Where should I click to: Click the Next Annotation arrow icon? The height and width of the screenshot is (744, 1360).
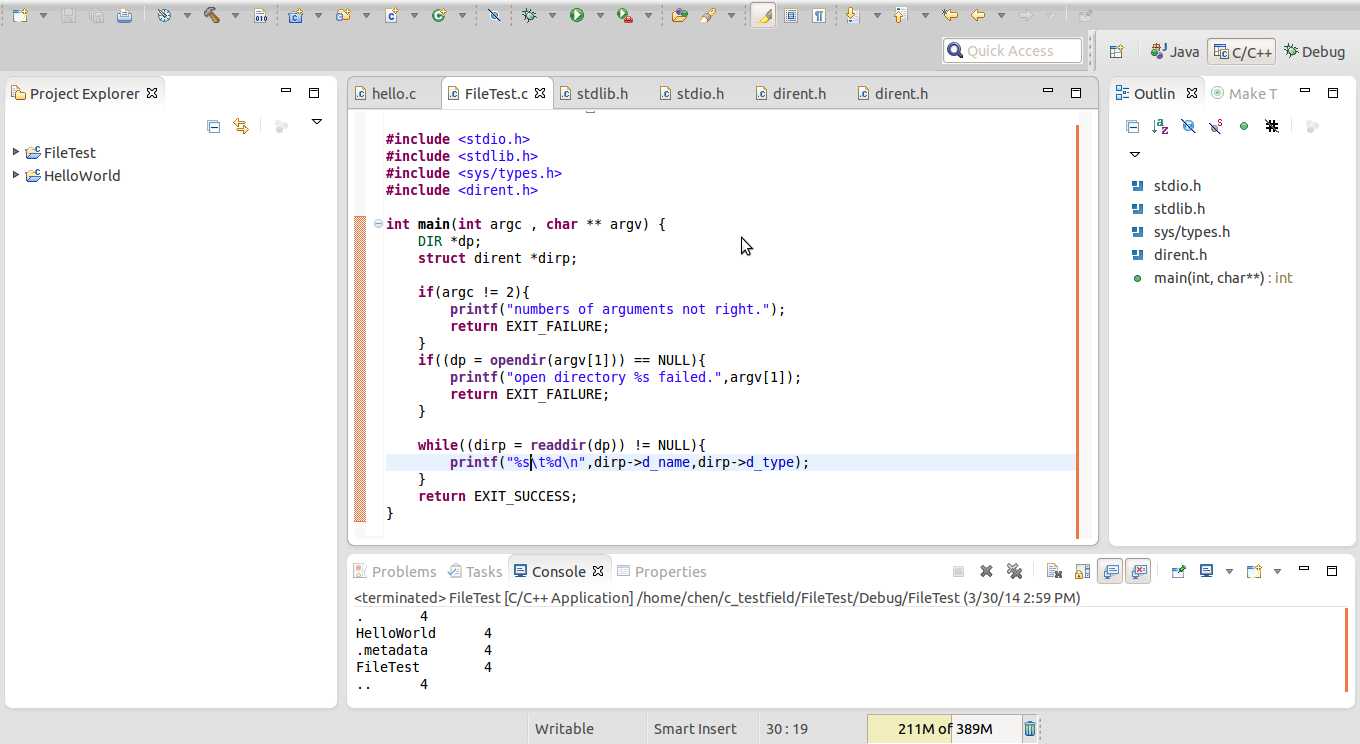pos(853,15)
